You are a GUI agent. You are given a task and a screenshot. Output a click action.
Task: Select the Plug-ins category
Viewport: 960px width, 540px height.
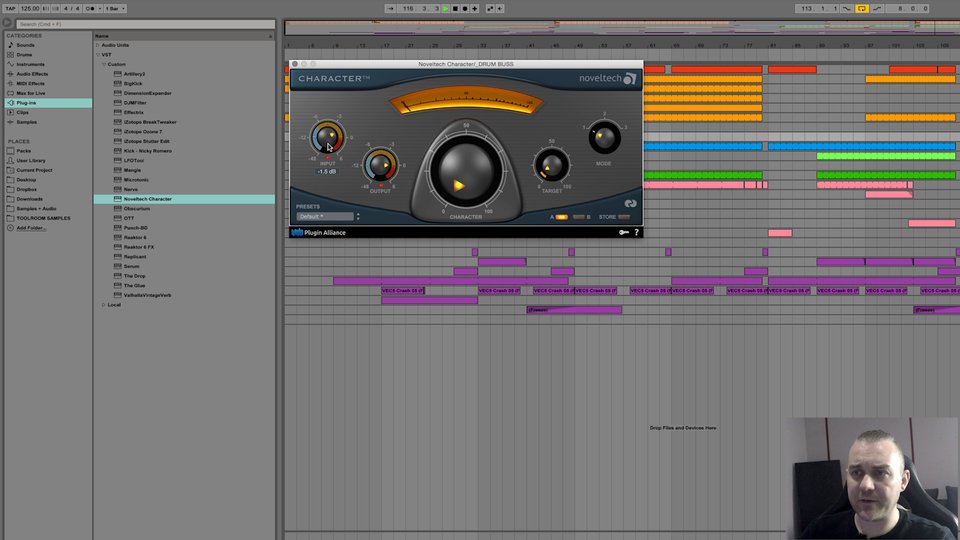tap(48, 103)
